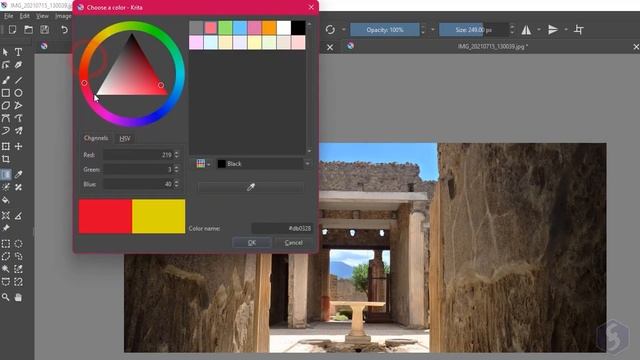Image resolution: width=640 pixels, height=360 pixels.
Task: Confirm color with OK button
Action: (252, 242)
